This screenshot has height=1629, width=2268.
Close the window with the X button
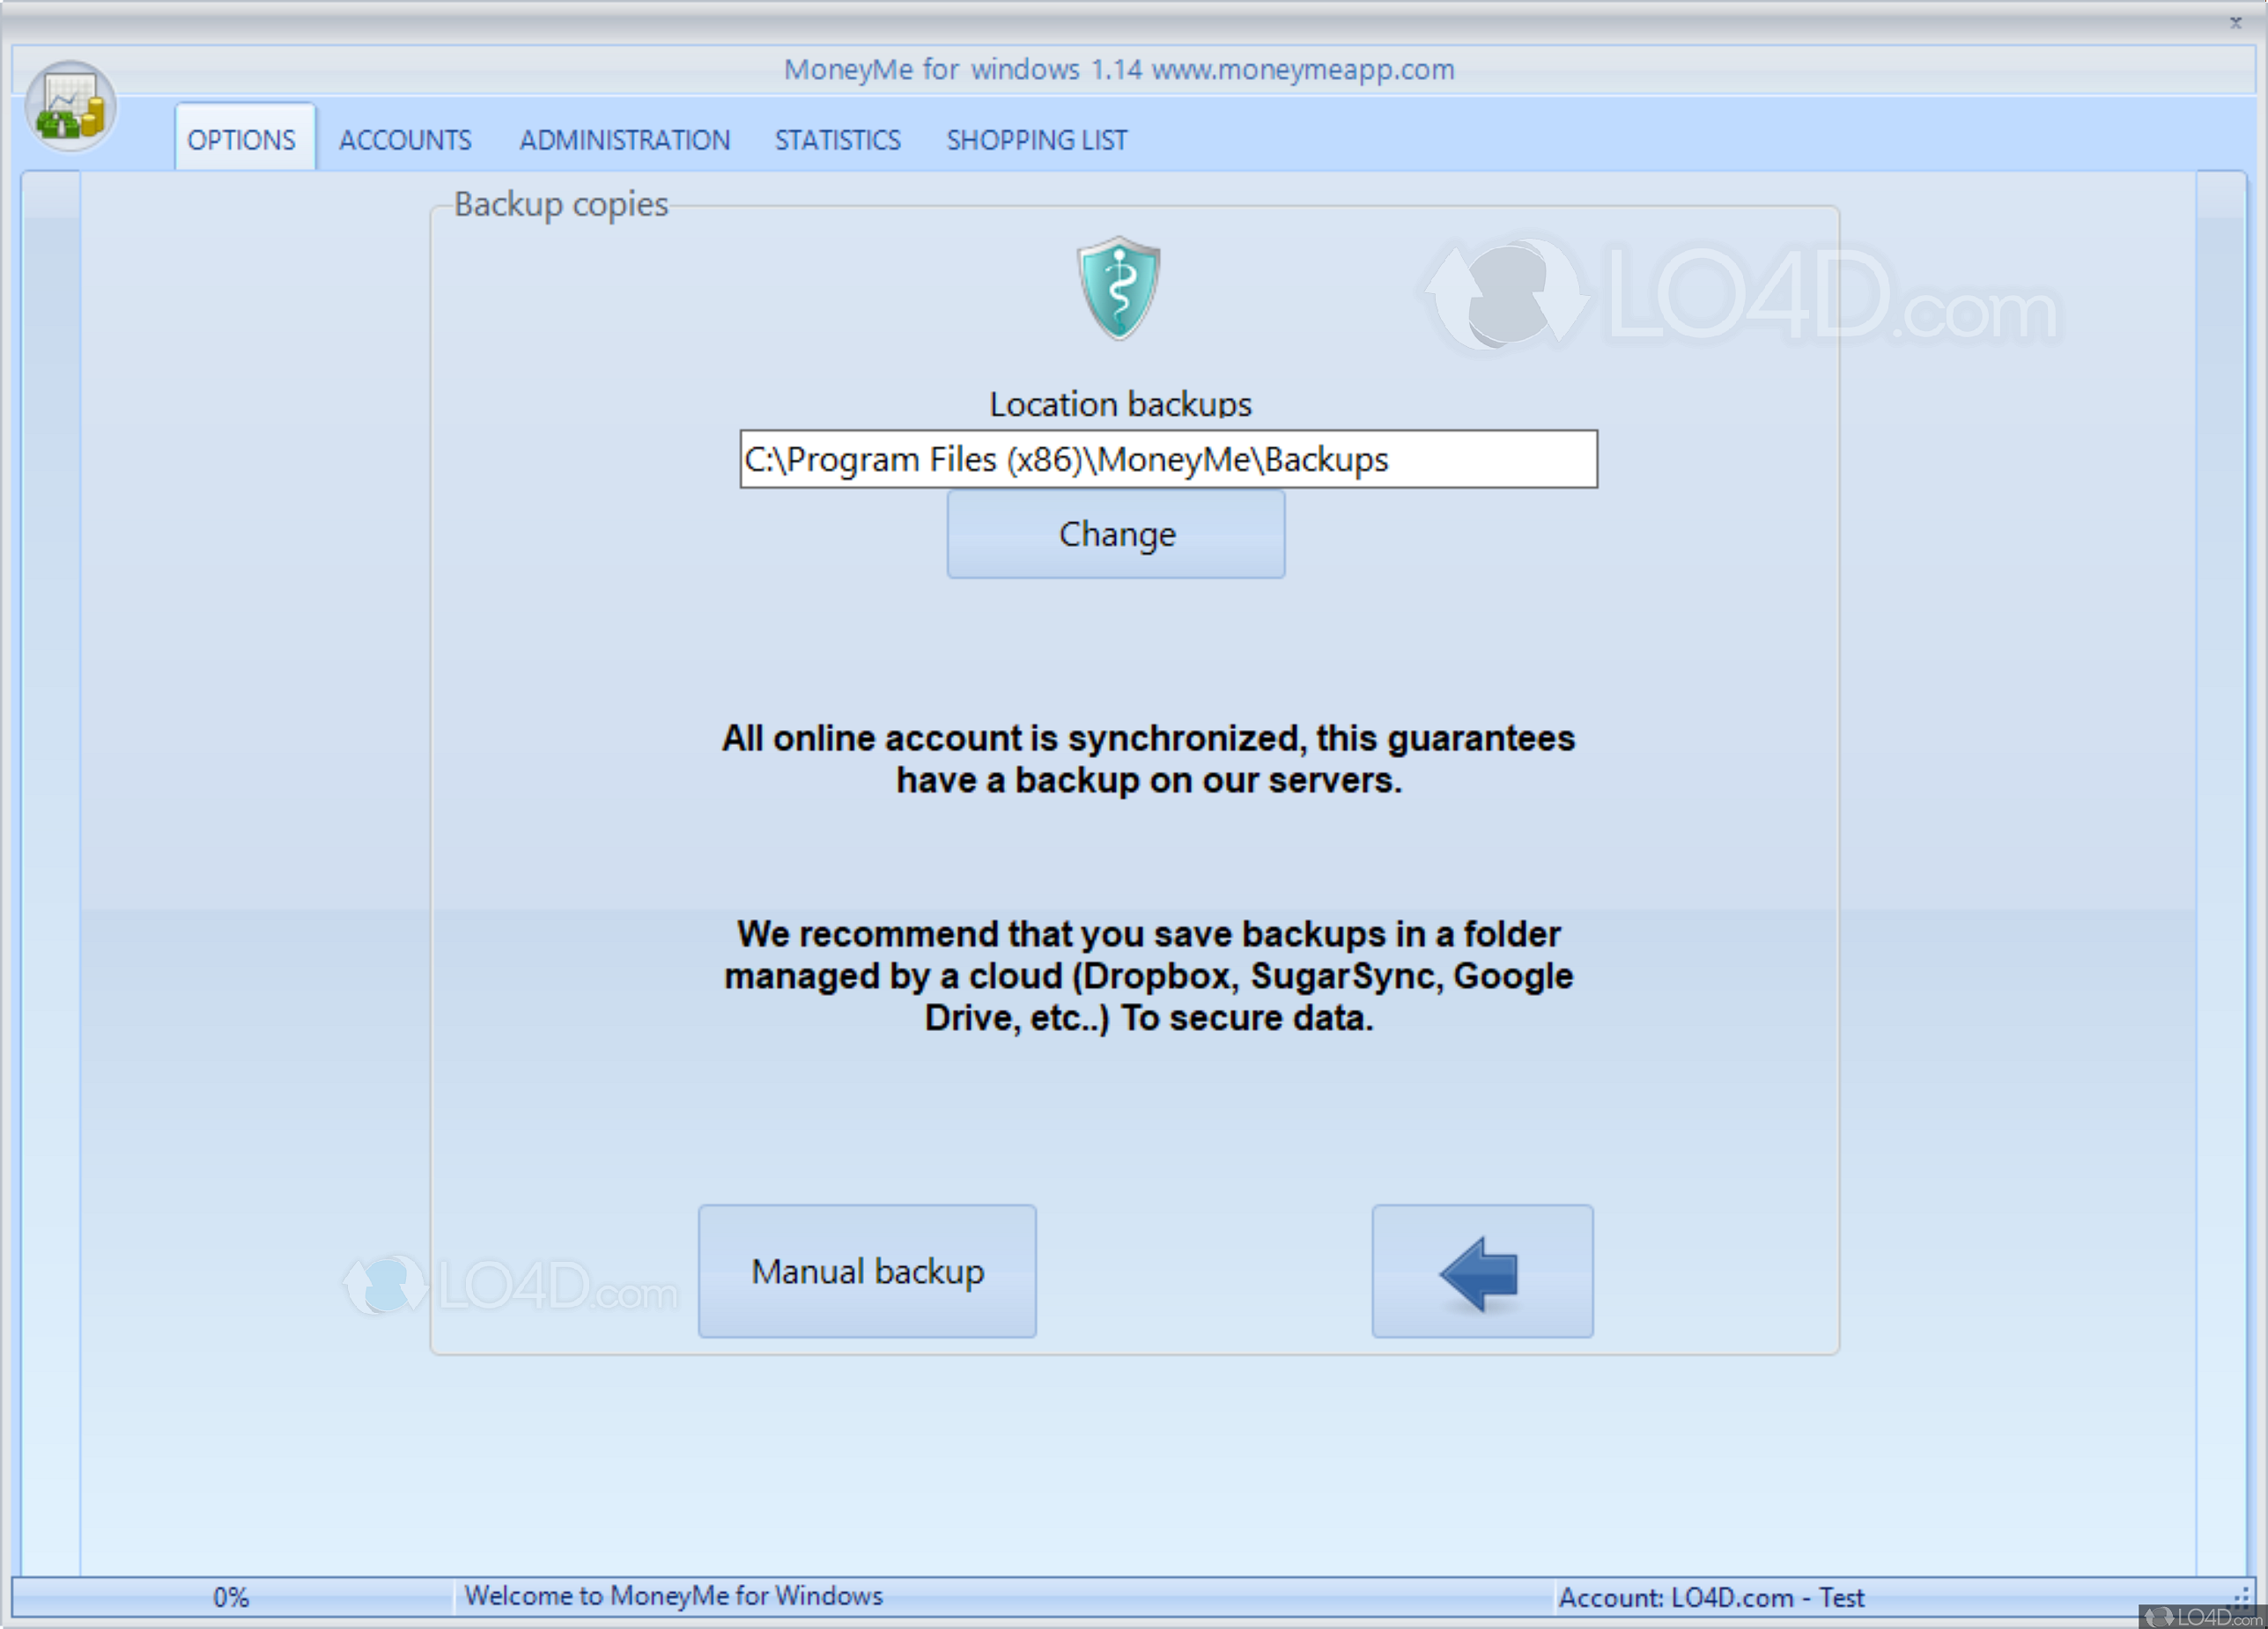[x=2235, y=22]
